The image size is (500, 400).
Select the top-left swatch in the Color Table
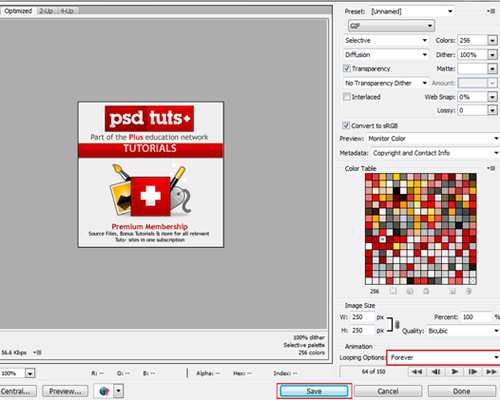(369, 177)
